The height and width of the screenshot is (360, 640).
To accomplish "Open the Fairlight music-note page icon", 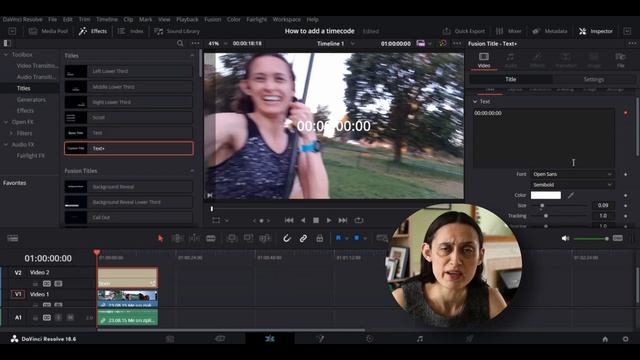I will pyautogui.click(x=420, y=339).
